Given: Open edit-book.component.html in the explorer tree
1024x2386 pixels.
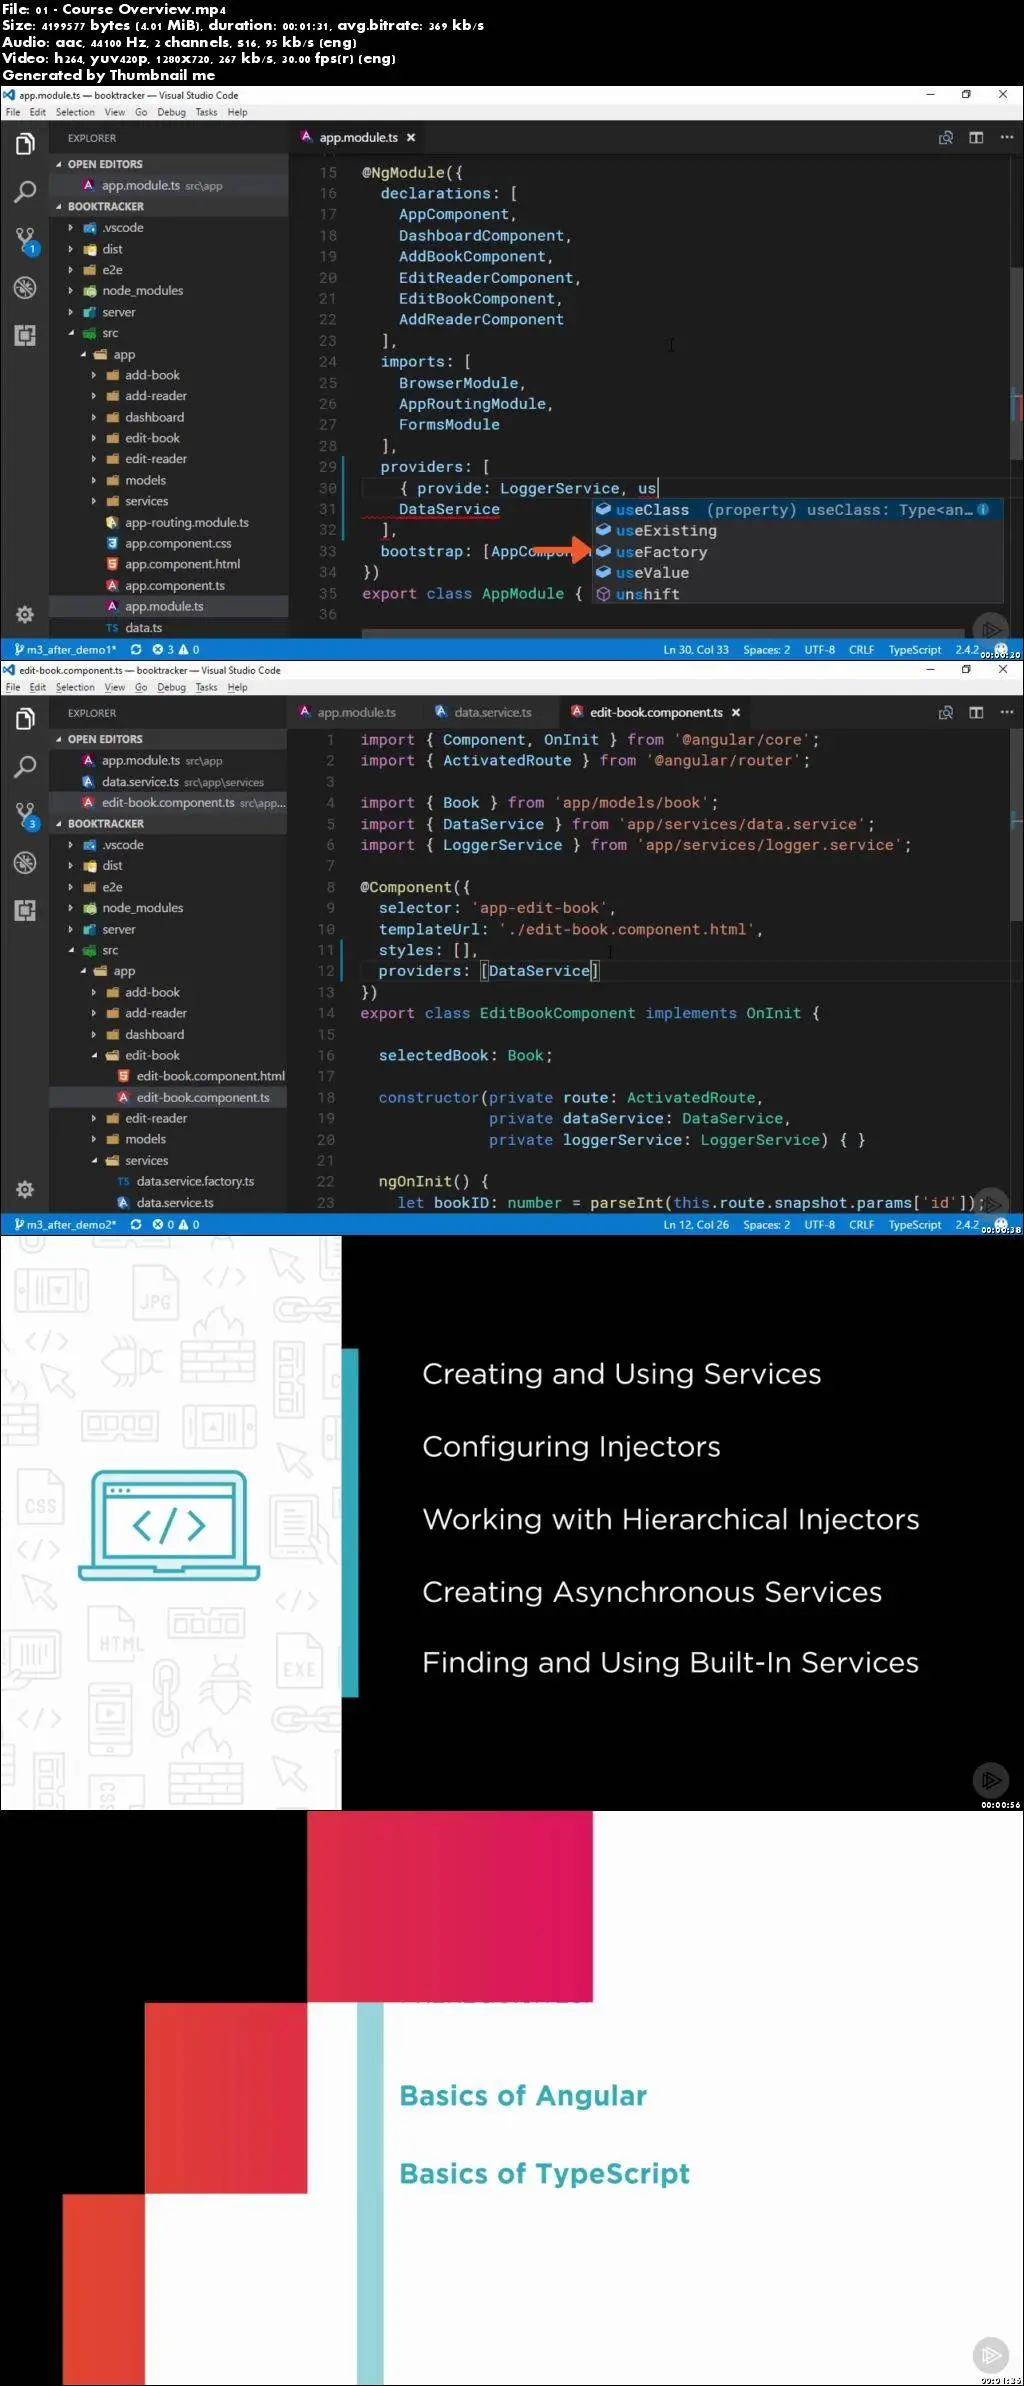Looking at the screenshot, I should tap(210, 1077).
